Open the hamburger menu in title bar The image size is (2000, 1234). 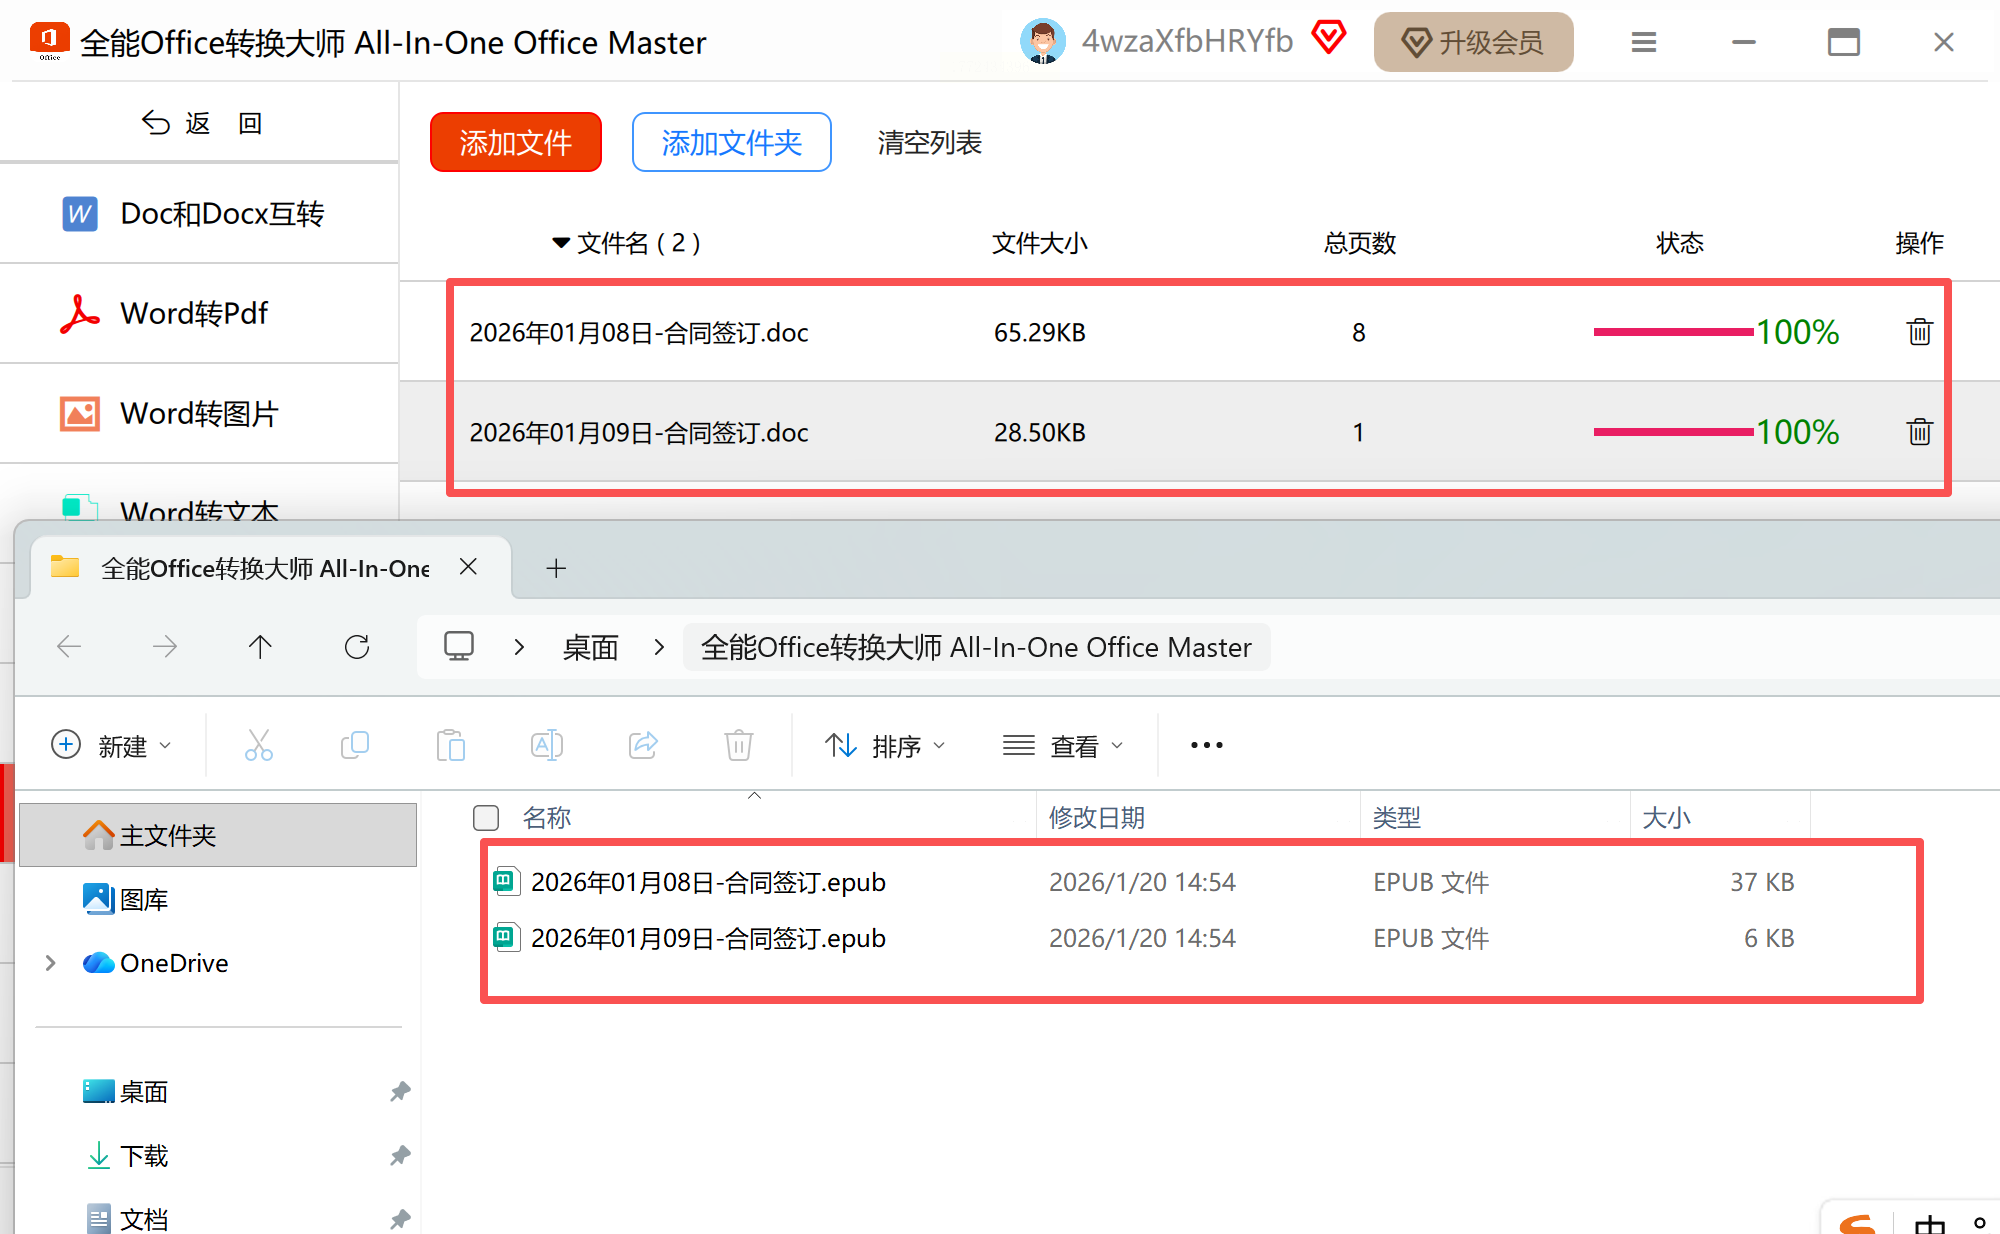pos(1643,42)
